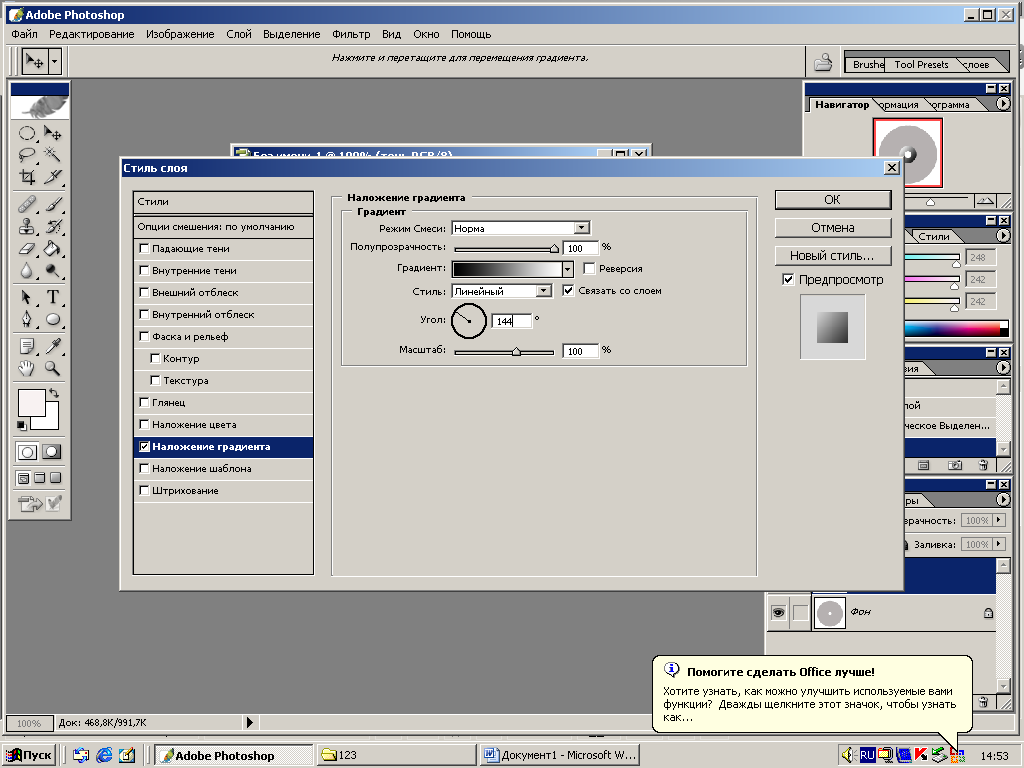
Task: Click the Полупрозрачность slider handle
Action: [x=554, y=249]
